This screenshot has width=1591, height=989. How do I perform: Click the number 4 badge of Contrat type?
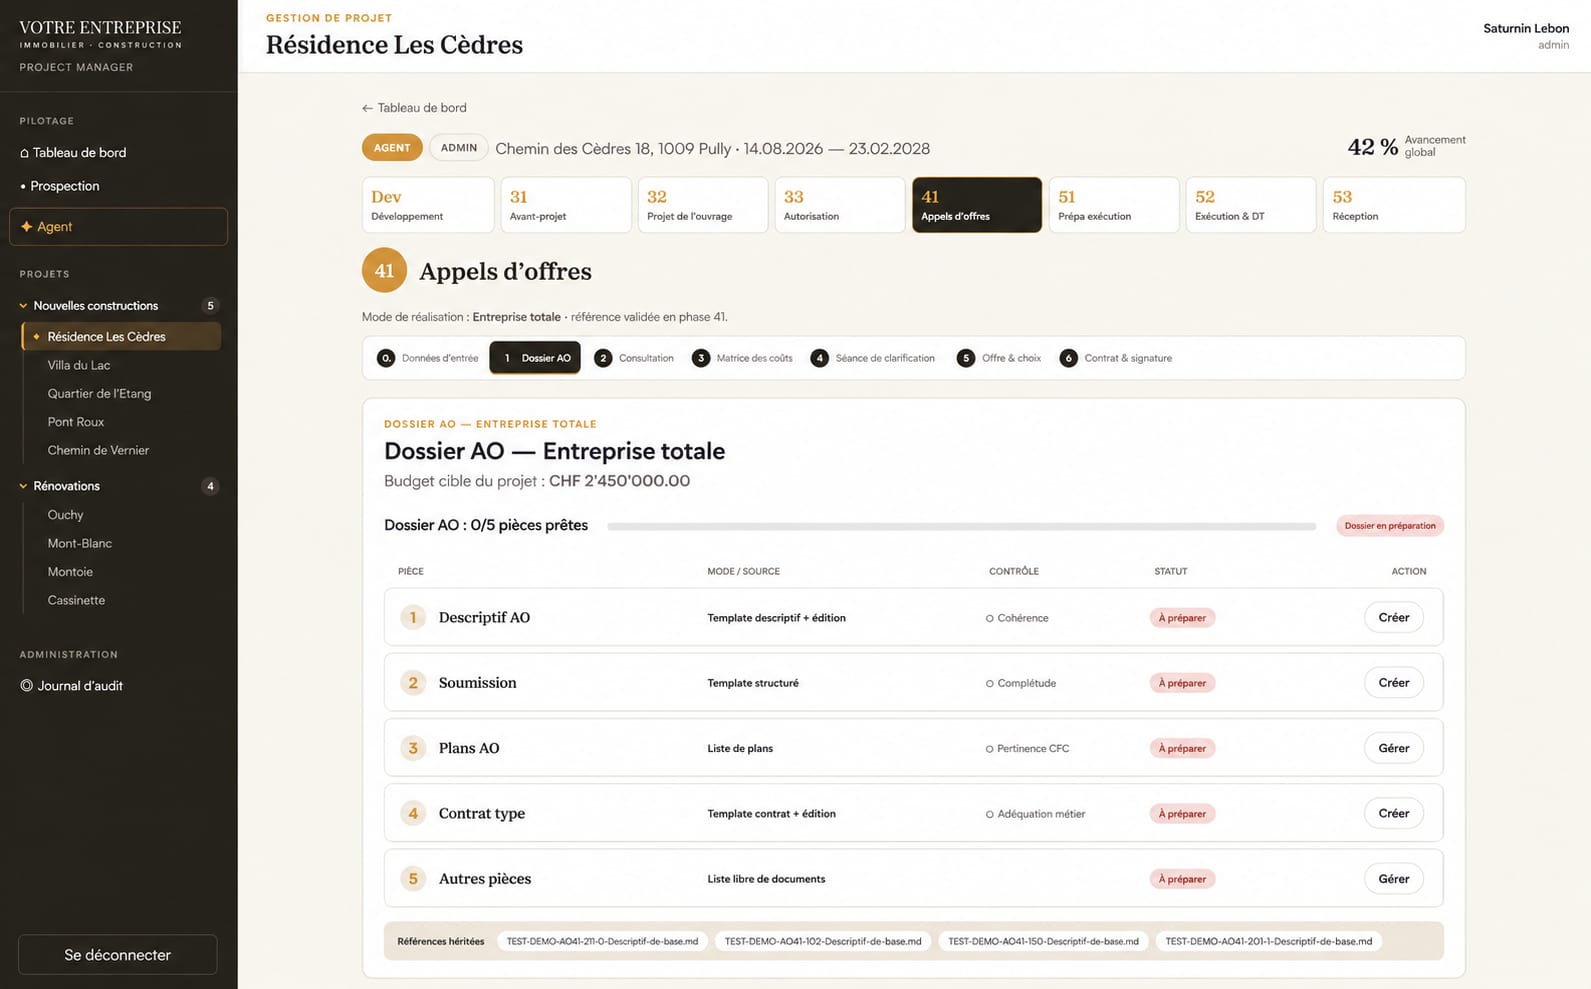pos(413,813)
